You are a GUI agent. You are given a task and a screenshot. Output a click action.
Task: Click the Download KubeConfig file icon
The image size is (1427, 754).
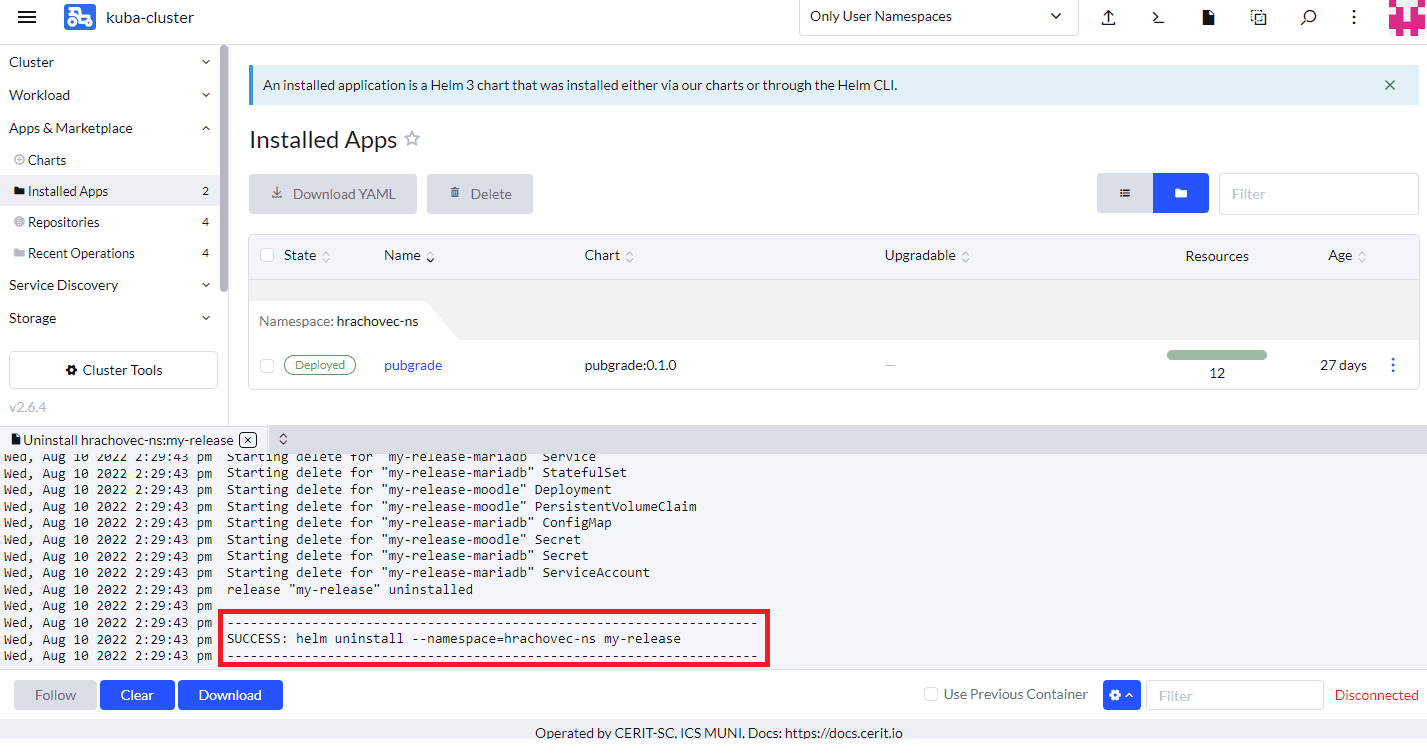pyautogui.click(x=1208, y=17)
